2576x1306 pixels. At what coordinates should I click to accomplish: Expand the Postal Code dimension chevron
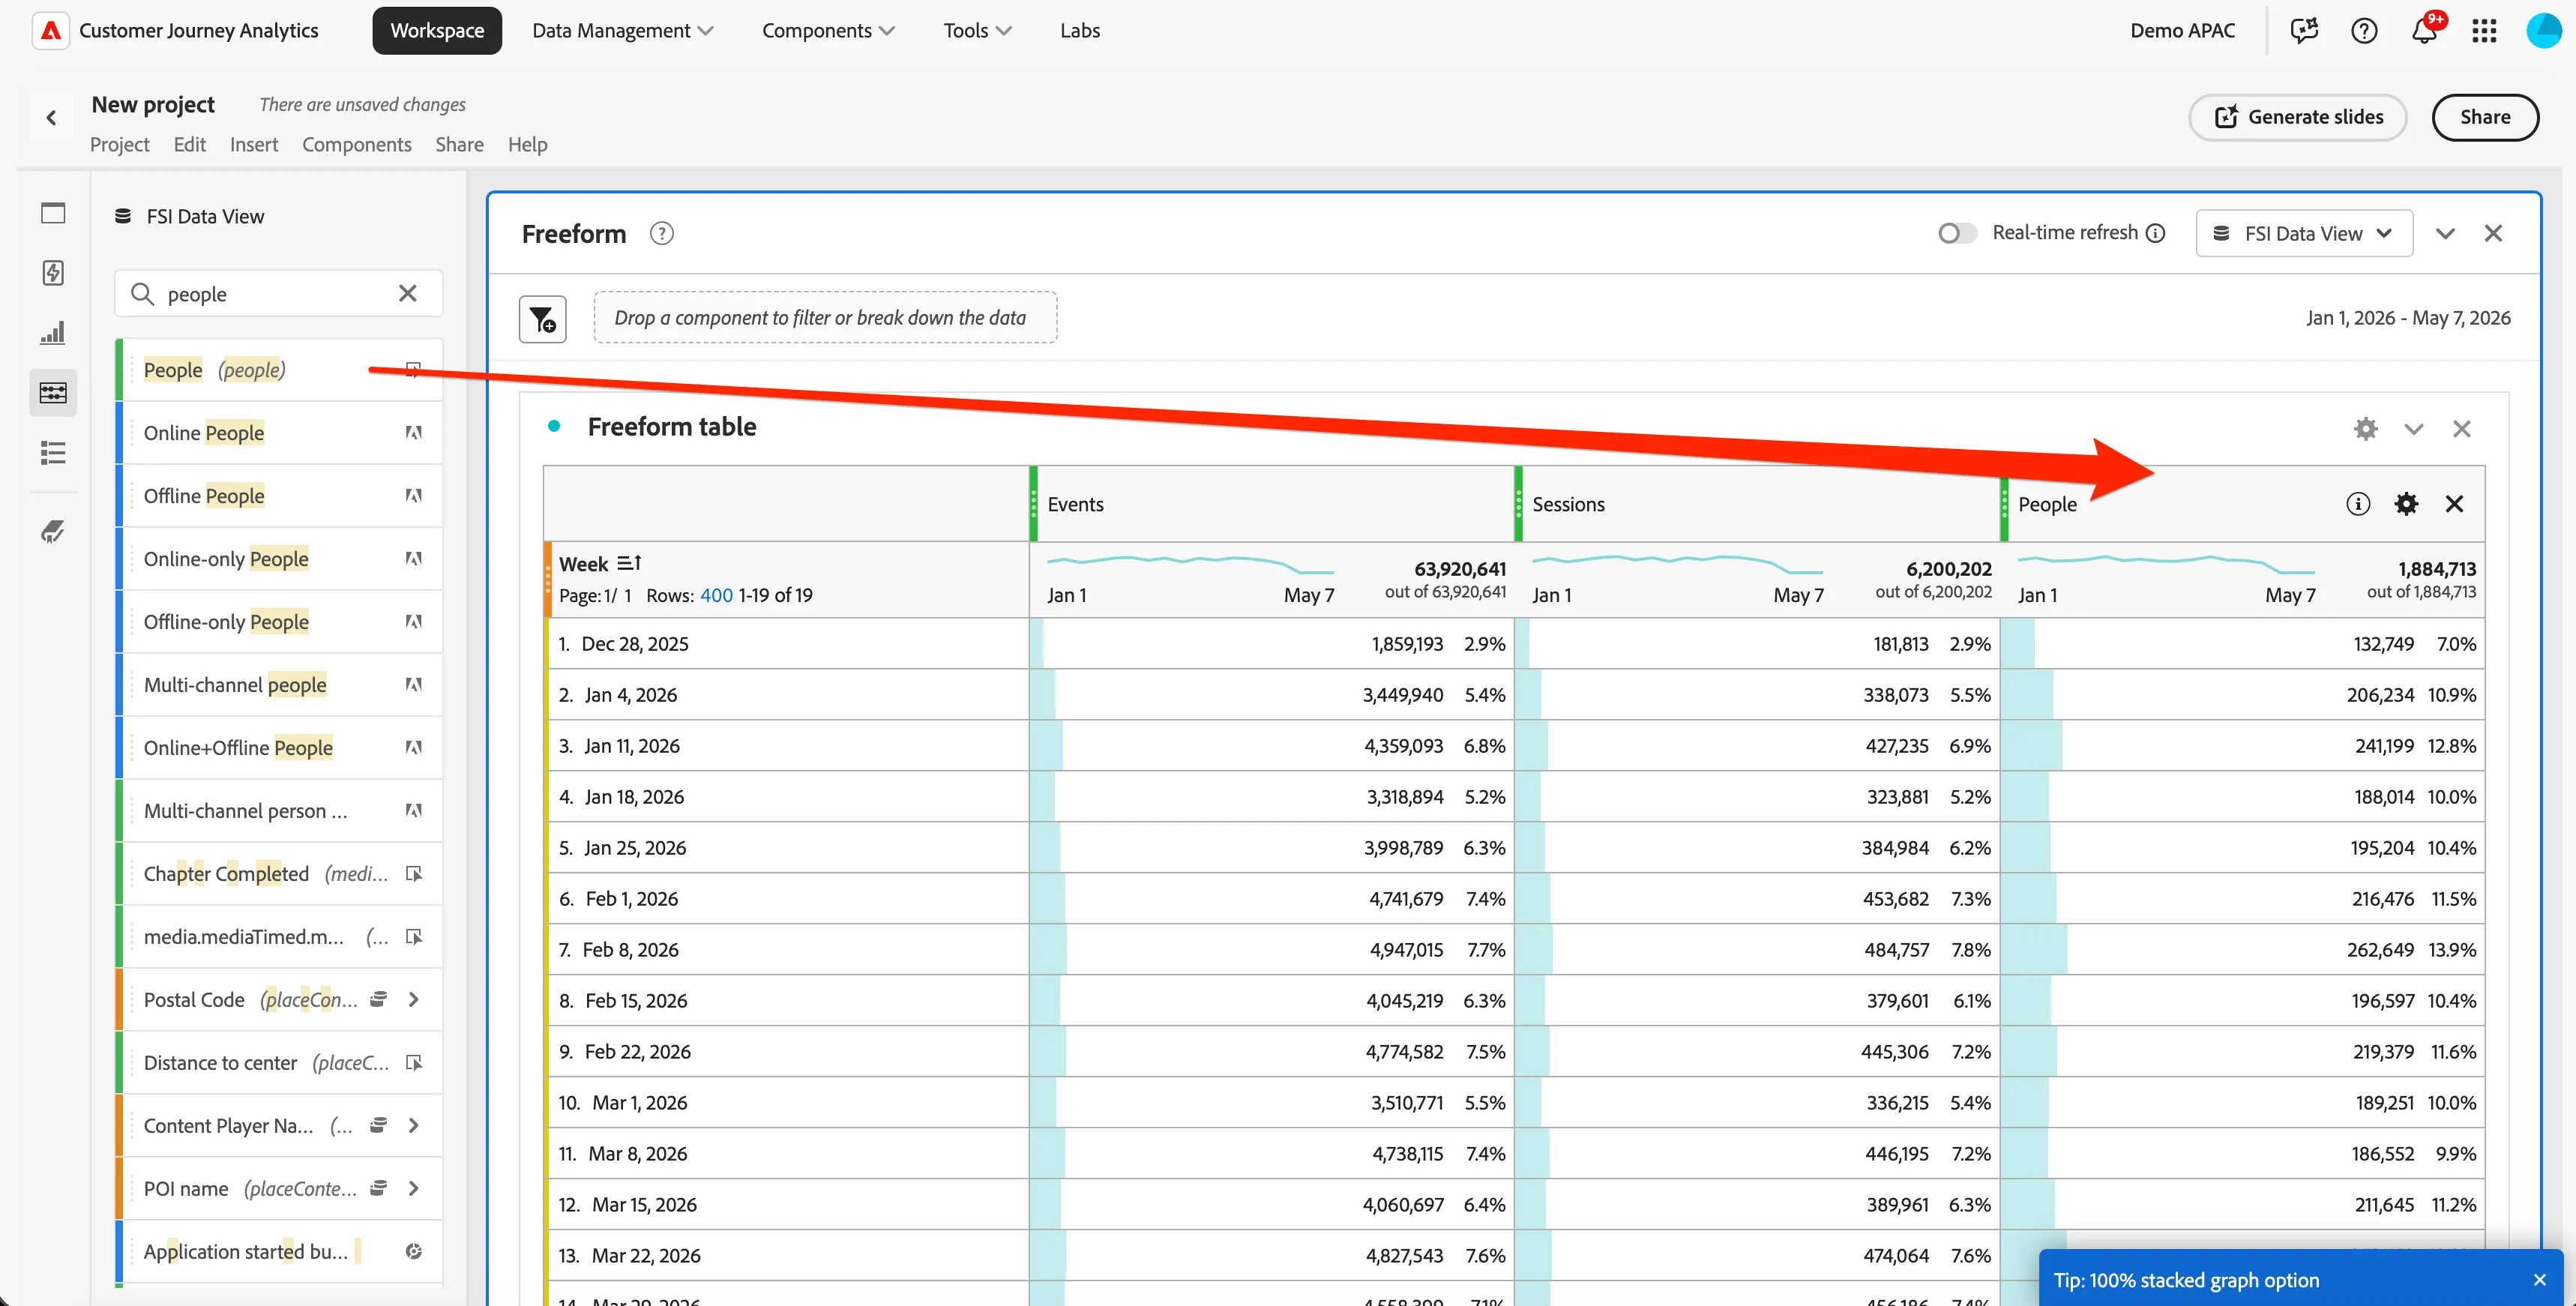click(413, 999)
